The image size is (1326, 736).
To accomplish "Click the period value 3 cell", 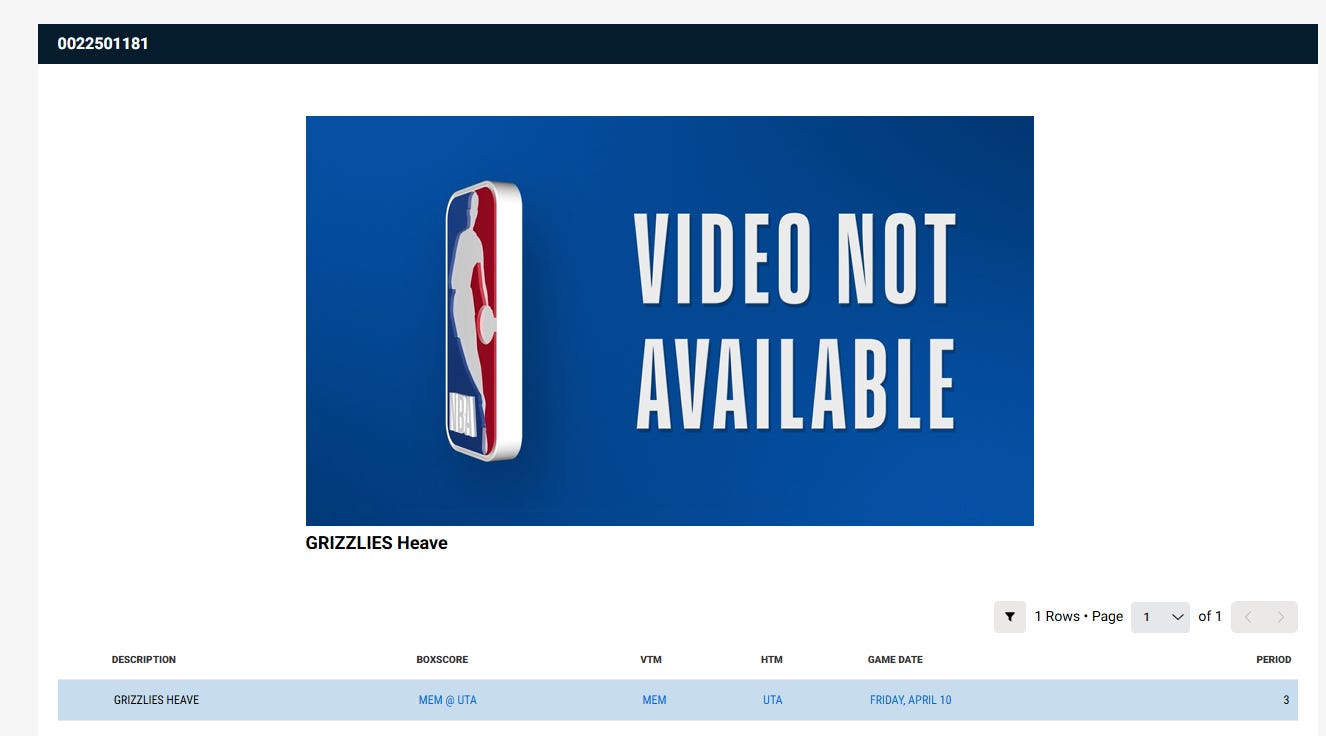I will click(1286, 700).
